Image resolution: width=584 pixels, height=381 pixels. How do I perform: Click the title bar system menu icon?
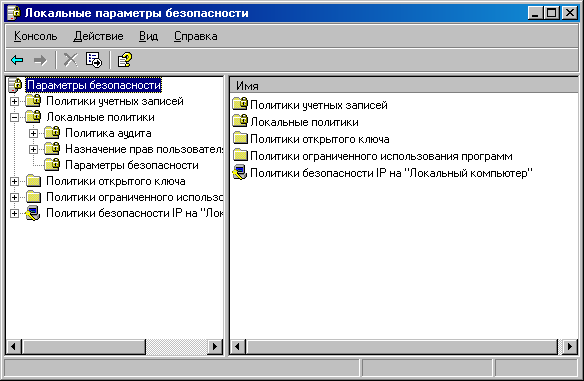pyautogui.click(x=14, y=13)
